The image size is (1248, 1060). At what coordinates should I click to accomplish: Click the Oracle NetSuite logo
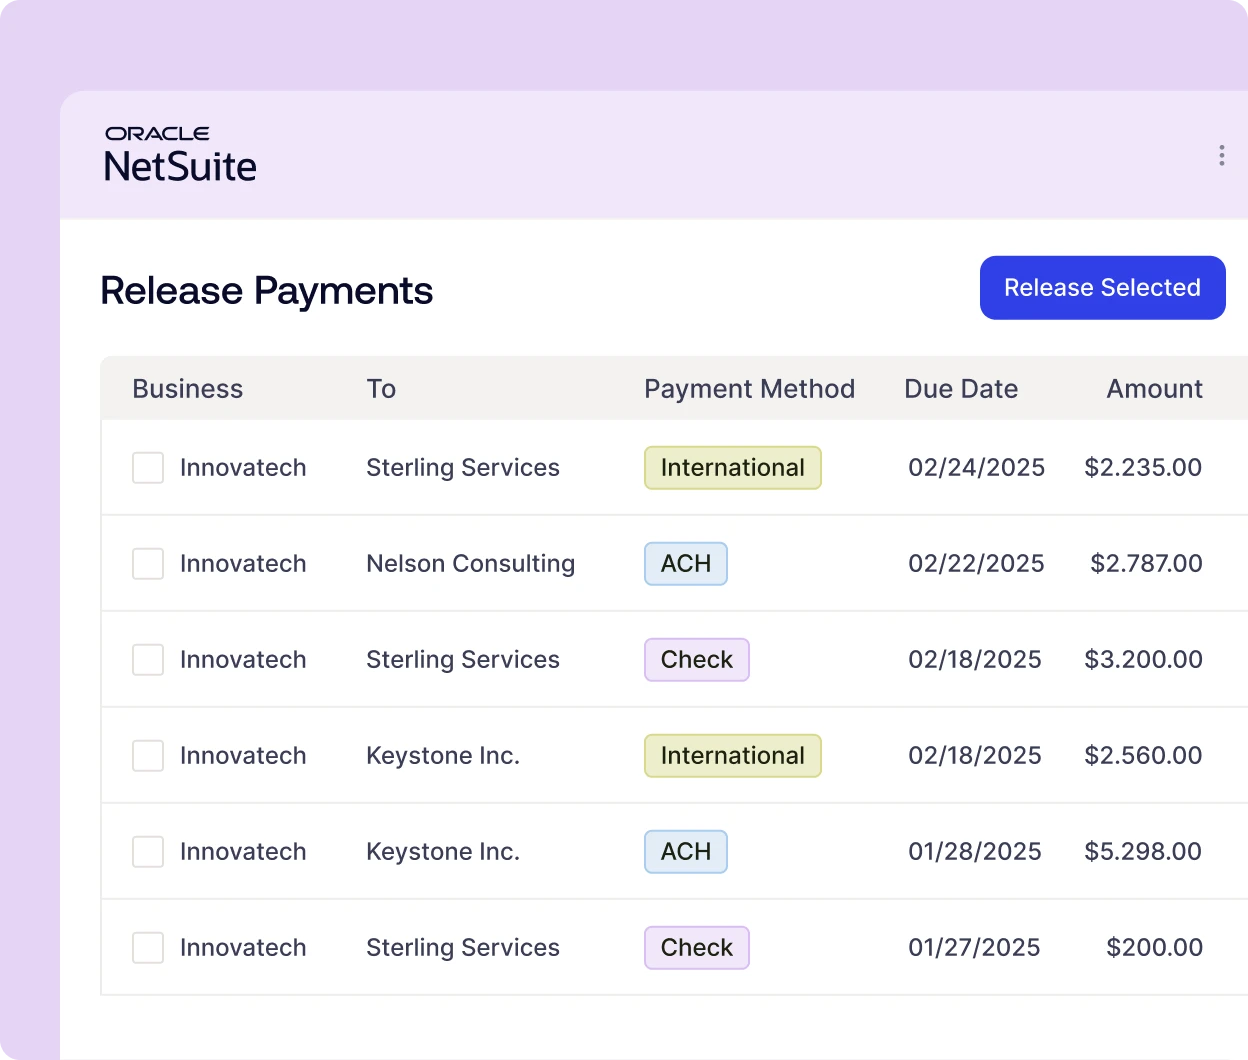181,155
